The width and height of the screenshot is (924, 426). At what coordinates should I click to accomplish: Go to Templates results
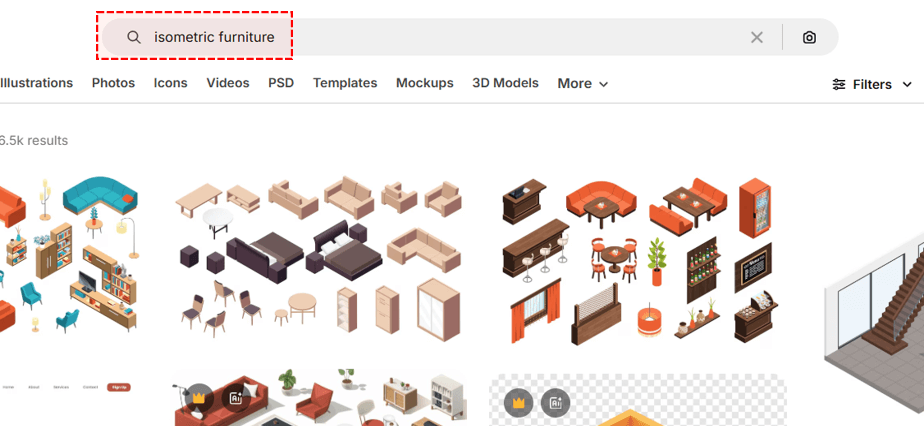345,83
